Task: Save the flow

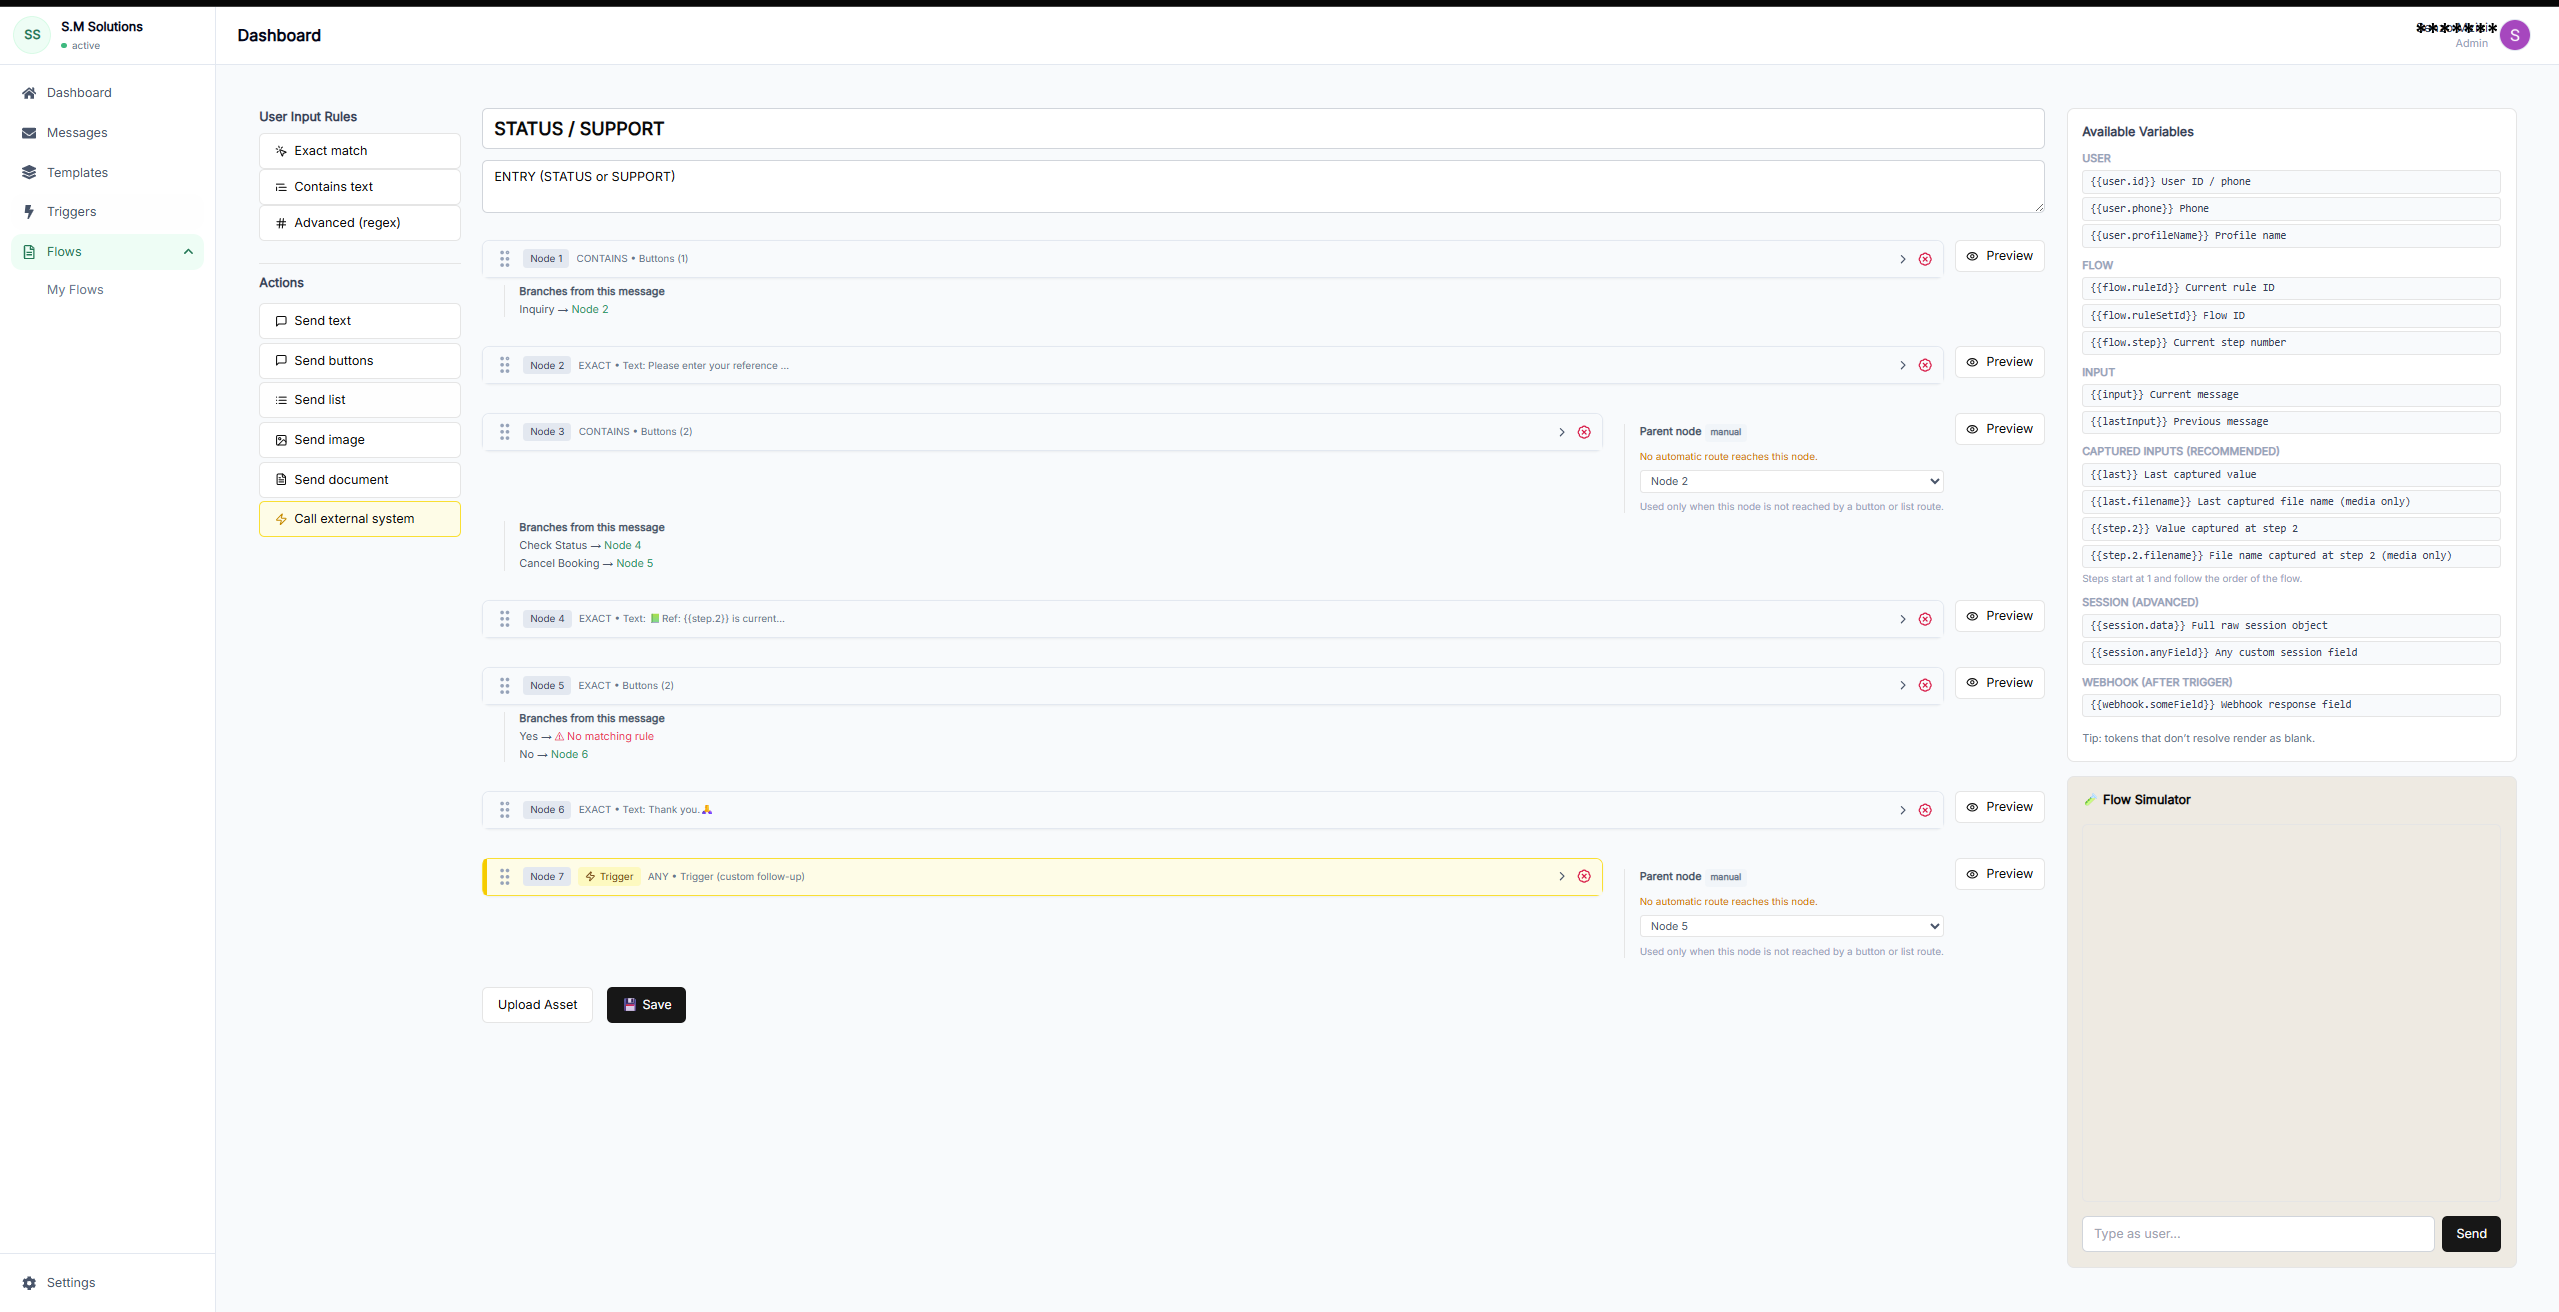Action: coord(646,1005)
